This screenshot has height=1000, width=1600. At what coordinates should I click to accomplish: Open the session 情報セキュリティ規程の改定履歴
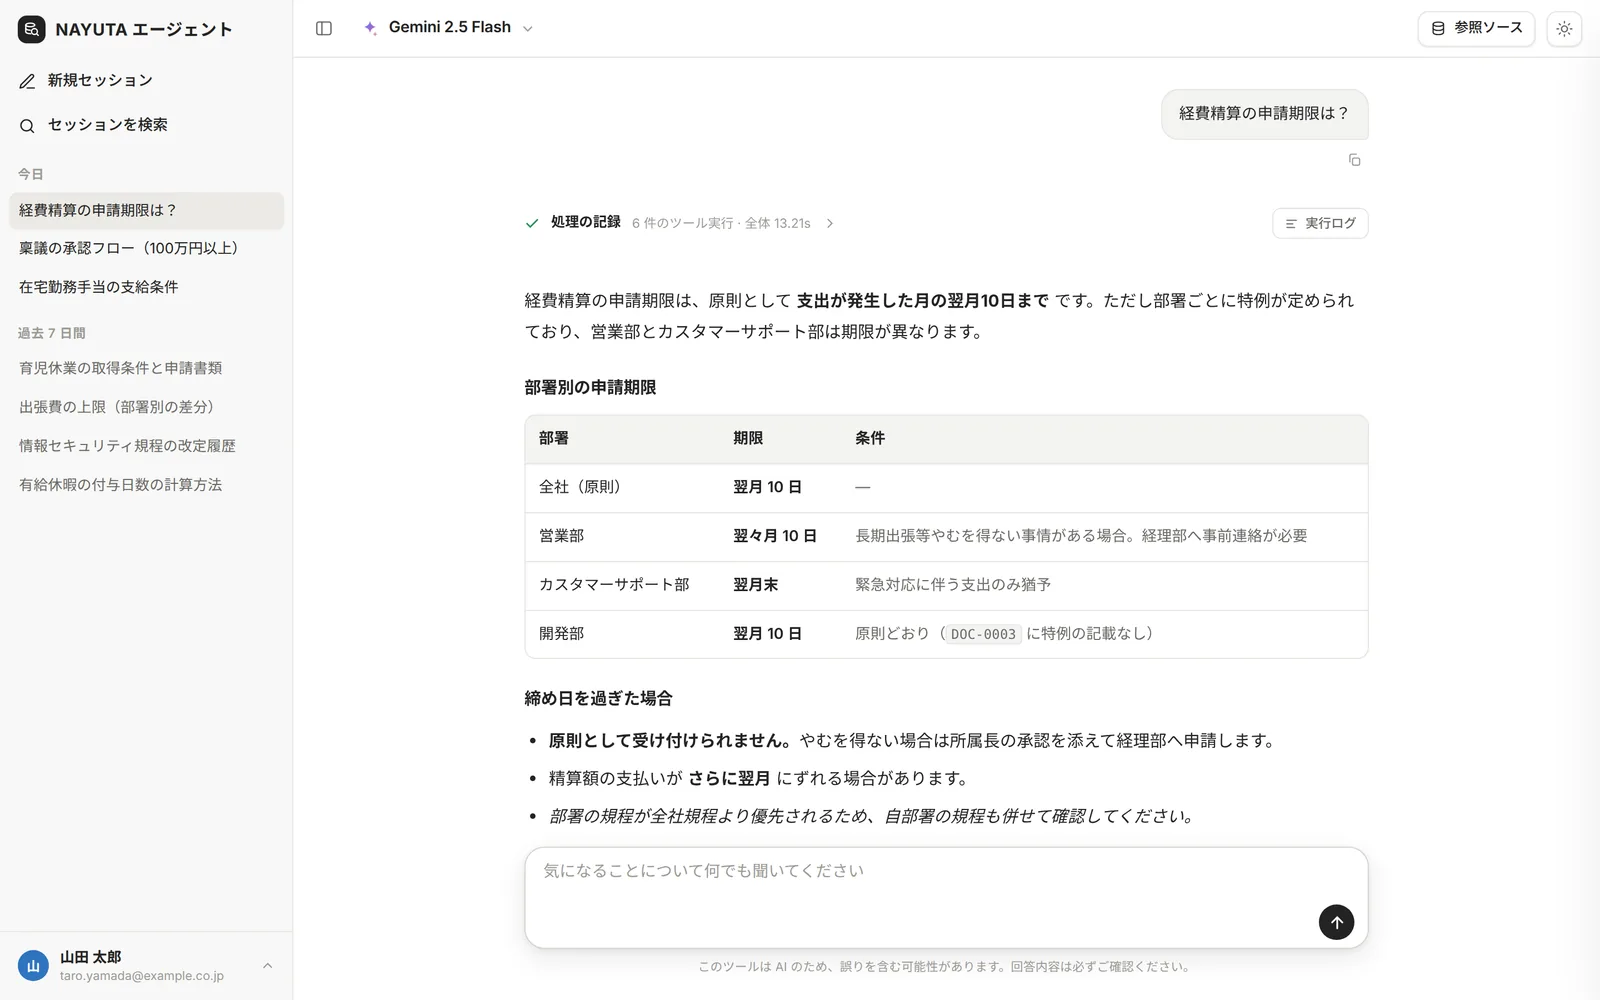[146, 446]
